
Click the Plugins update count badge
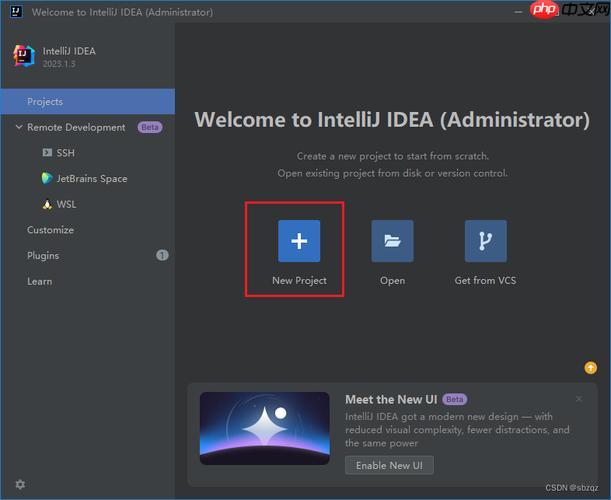click(x=162, y=255)
